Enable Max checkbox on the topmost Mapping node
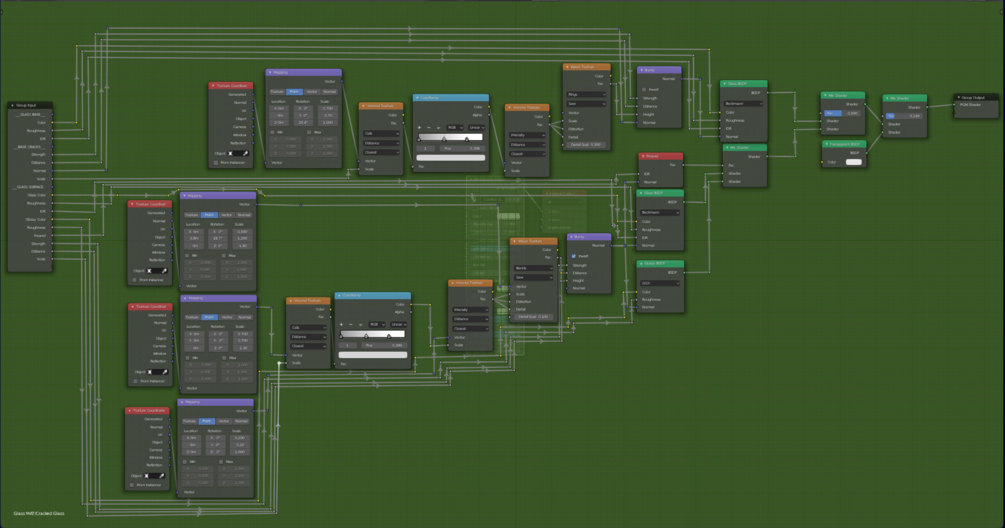 coord(310,132)
